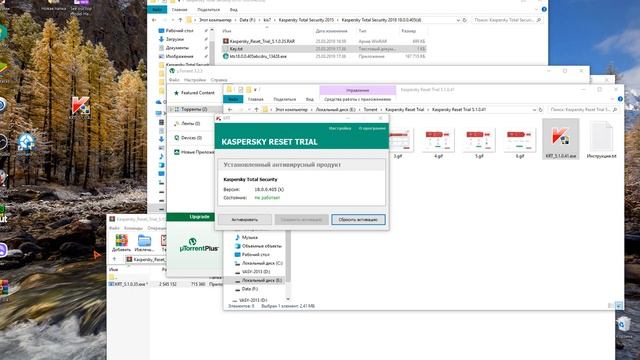Image resolution: width=640 pixels, height=360 pixels.
Task: Open Файл menu in uTorrent window
Action: pos(174,80)
